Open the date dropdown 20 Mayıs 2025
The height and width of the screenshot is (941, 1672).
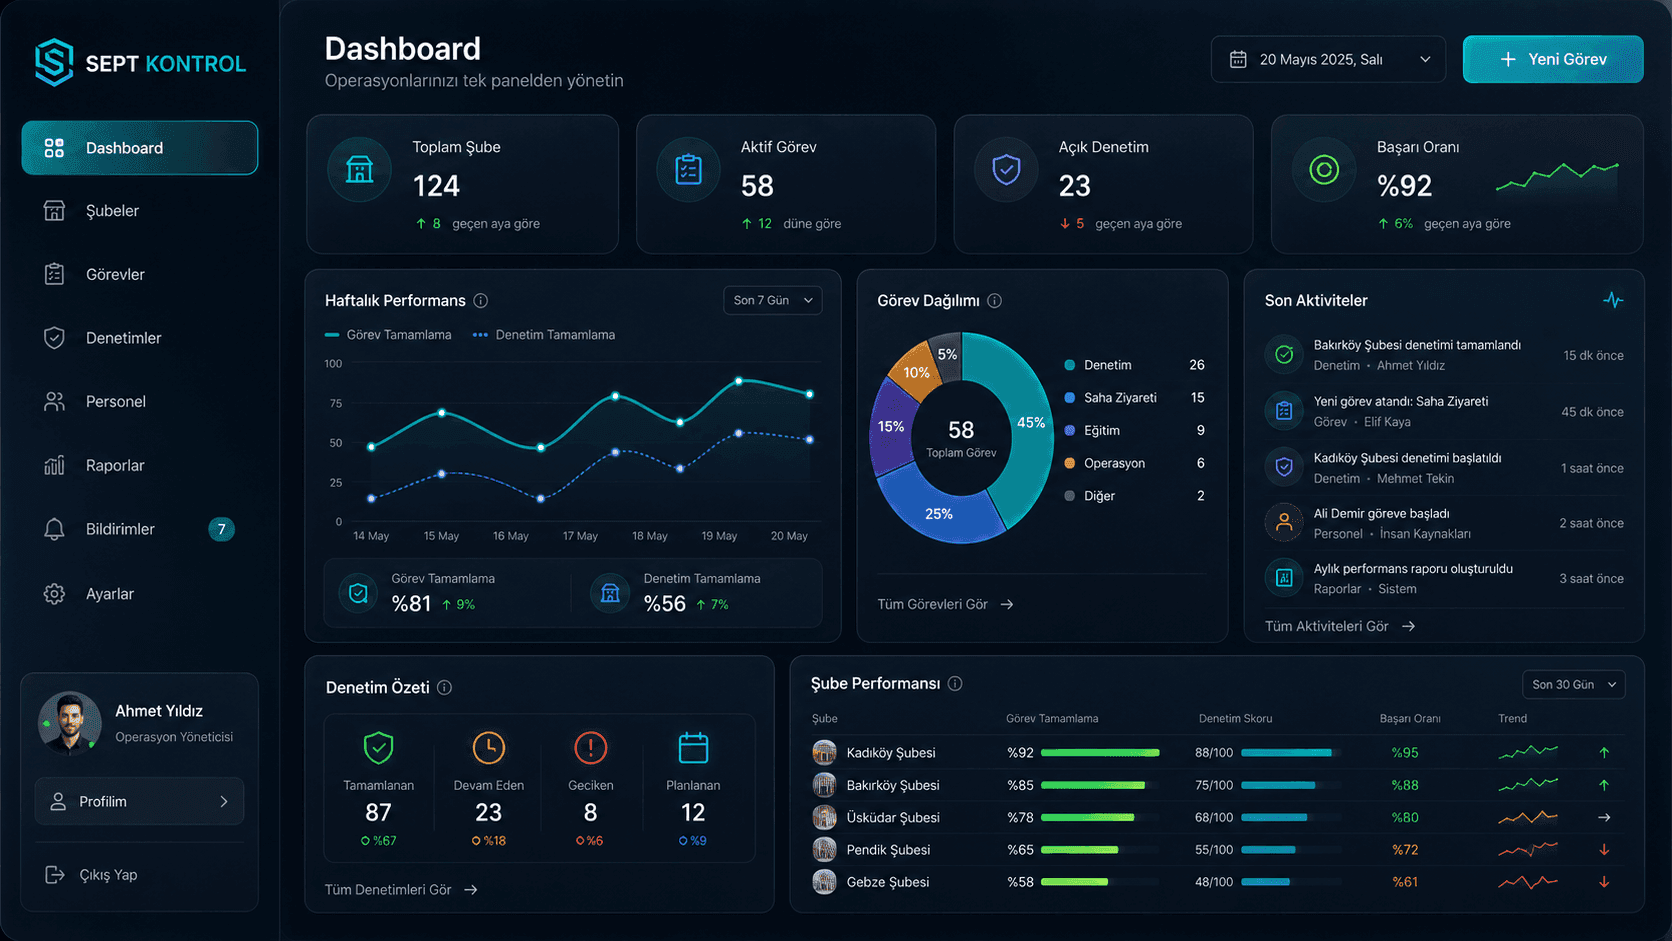point(1328,59)
